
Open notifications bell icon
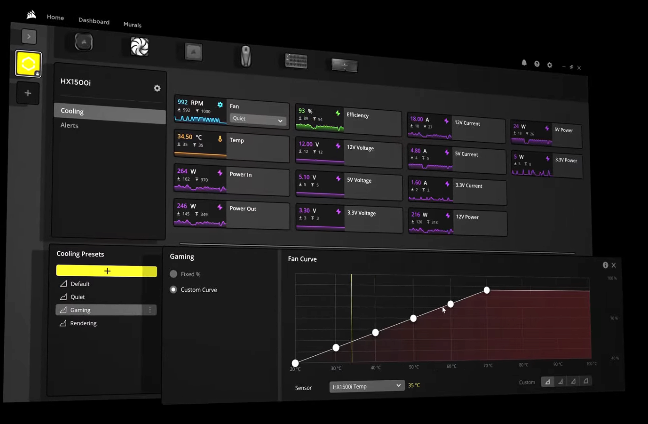[524, 63]
